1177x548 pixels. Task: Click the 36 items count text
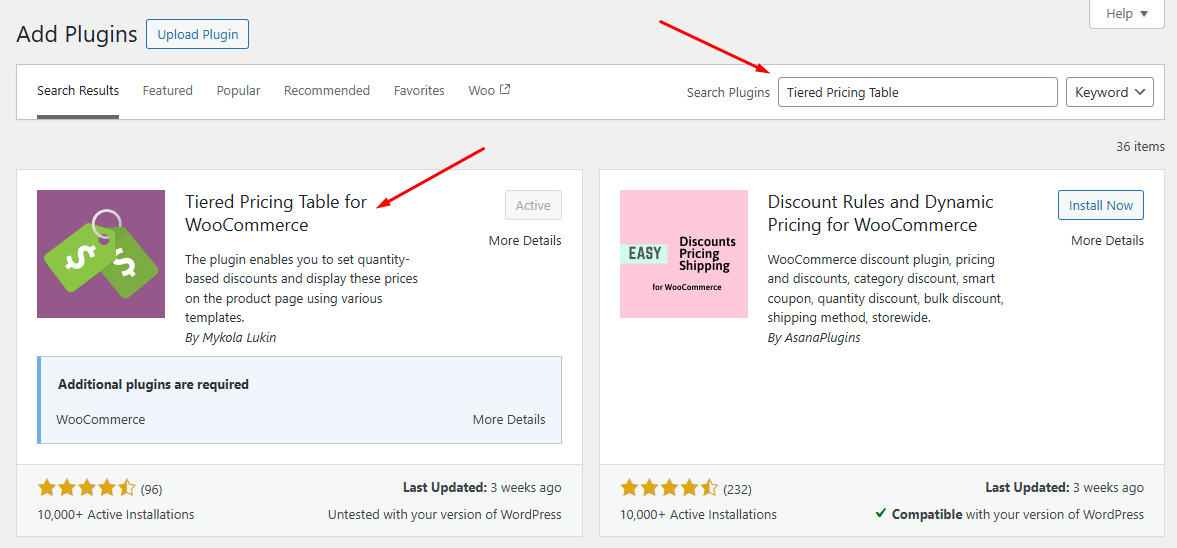[1140, 146]
